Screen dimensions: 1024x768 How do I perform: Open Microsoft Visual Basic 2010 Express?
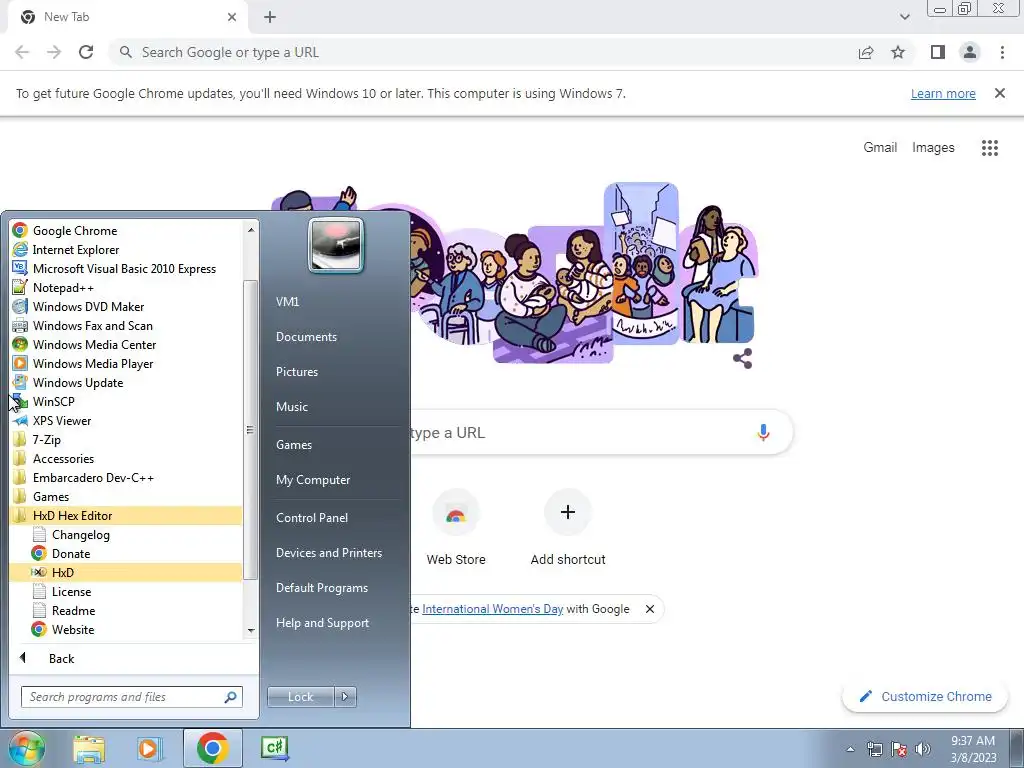126,268
